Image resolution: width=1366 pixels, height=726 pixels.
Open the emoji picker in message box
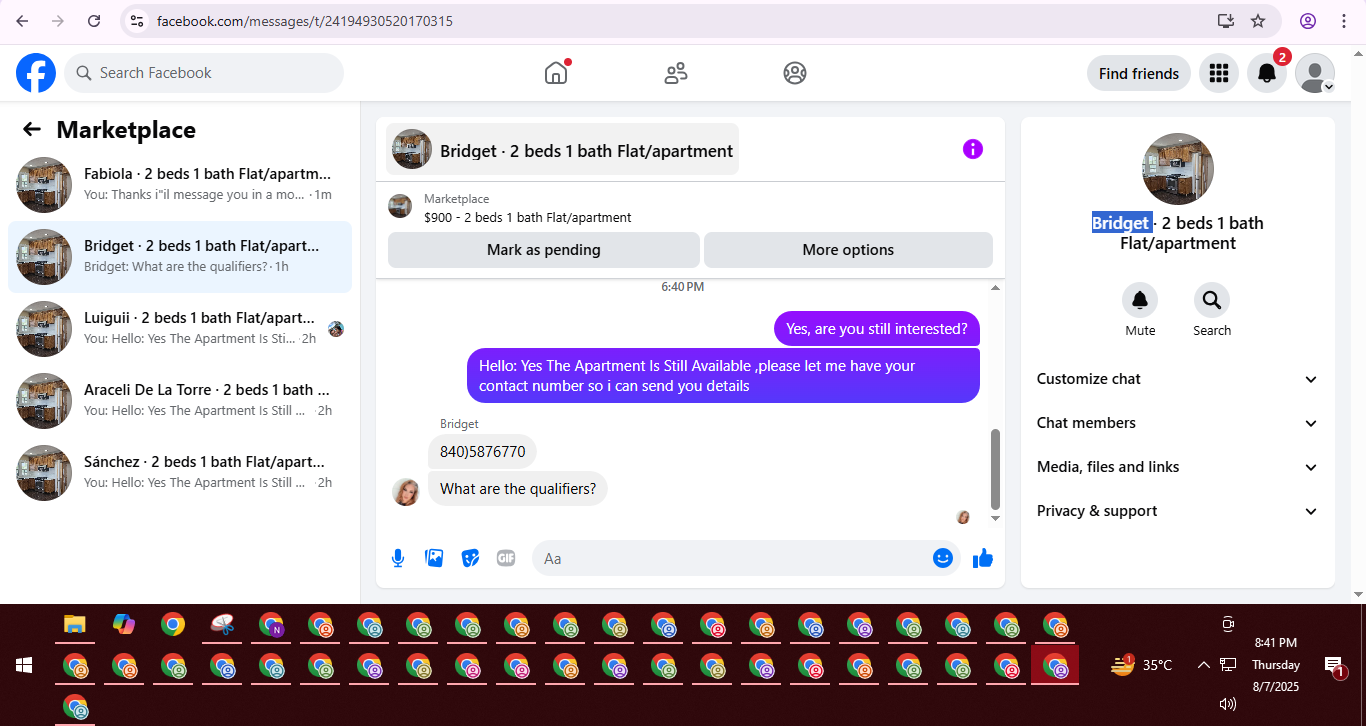coord(943,558)
